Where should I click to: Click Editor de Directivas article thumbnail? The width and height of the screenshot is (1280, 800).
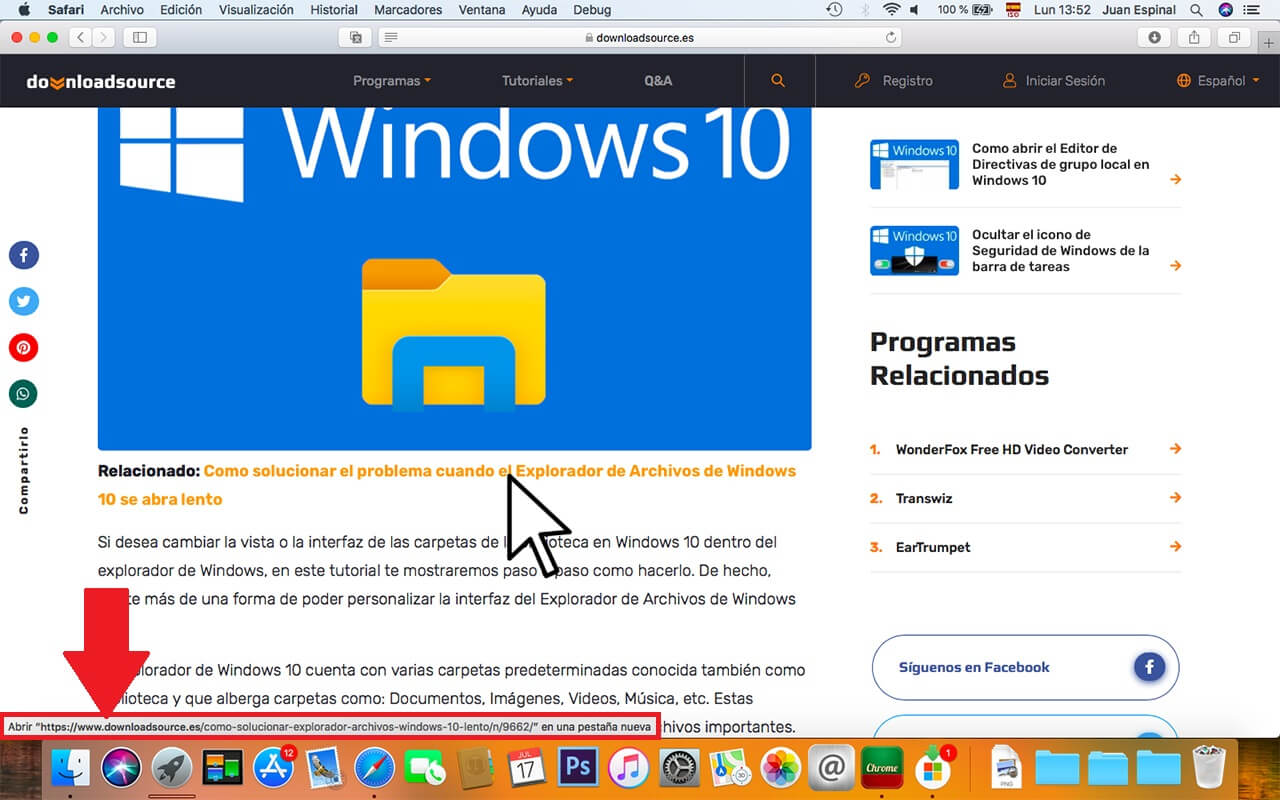(x=914, y=164)
